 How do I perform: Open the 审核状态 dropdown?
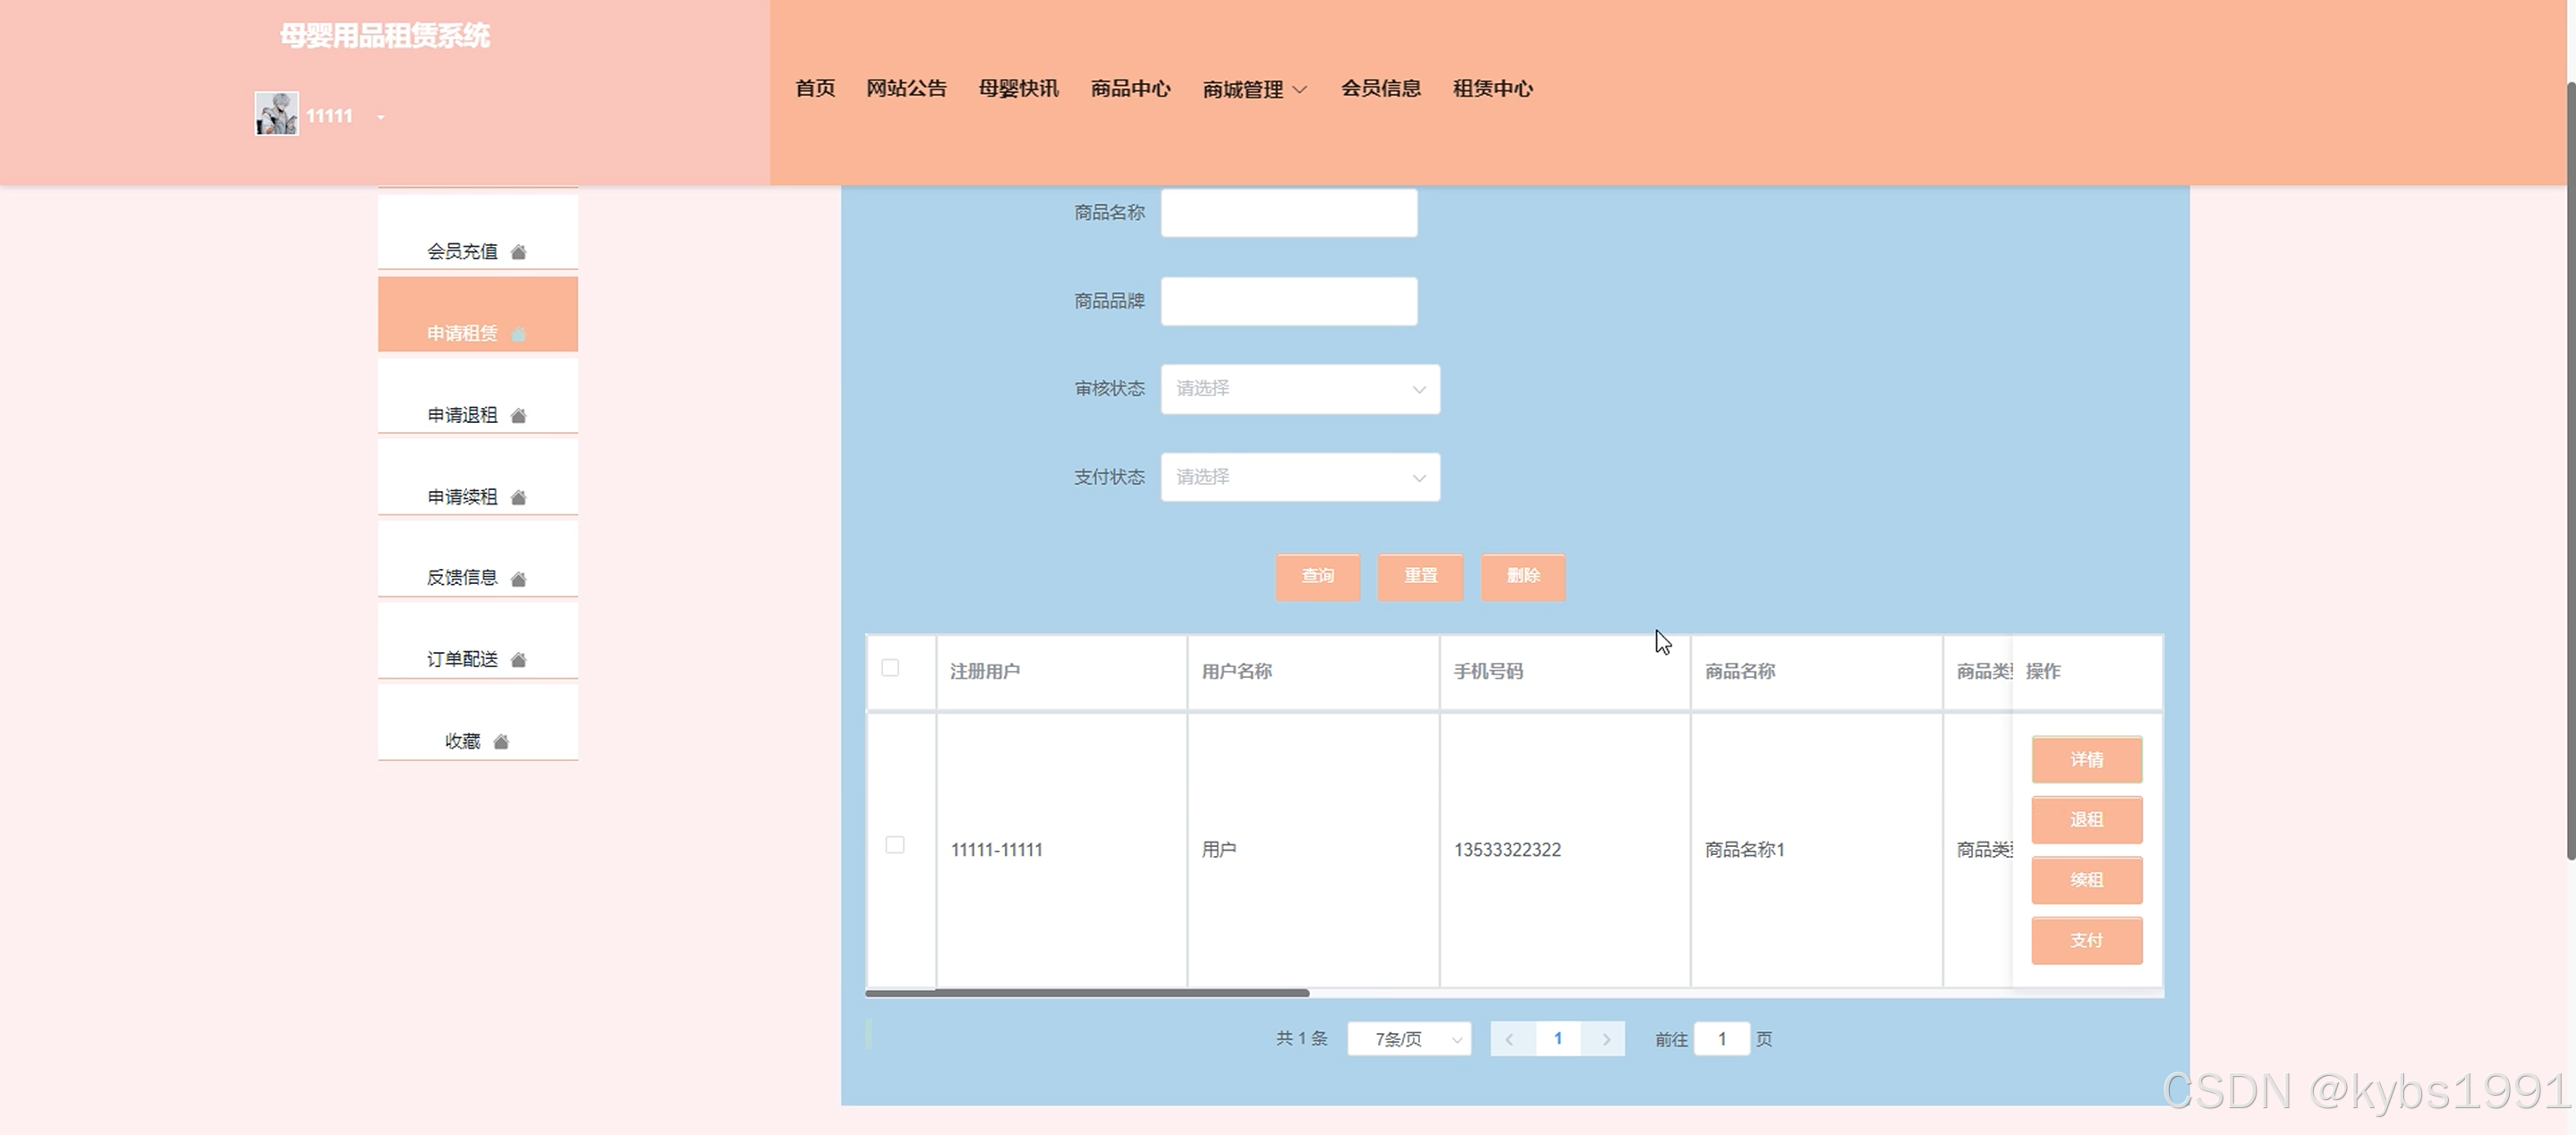(1300, 389)
